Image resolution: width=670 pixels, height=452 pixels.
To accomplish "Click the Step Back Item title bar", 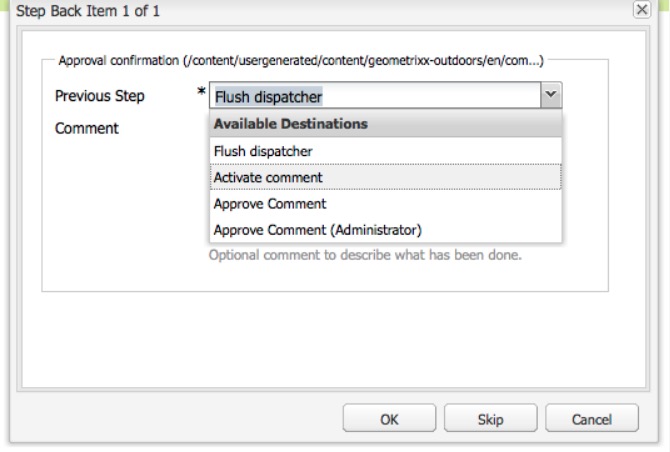I will (x=300, y=10).
